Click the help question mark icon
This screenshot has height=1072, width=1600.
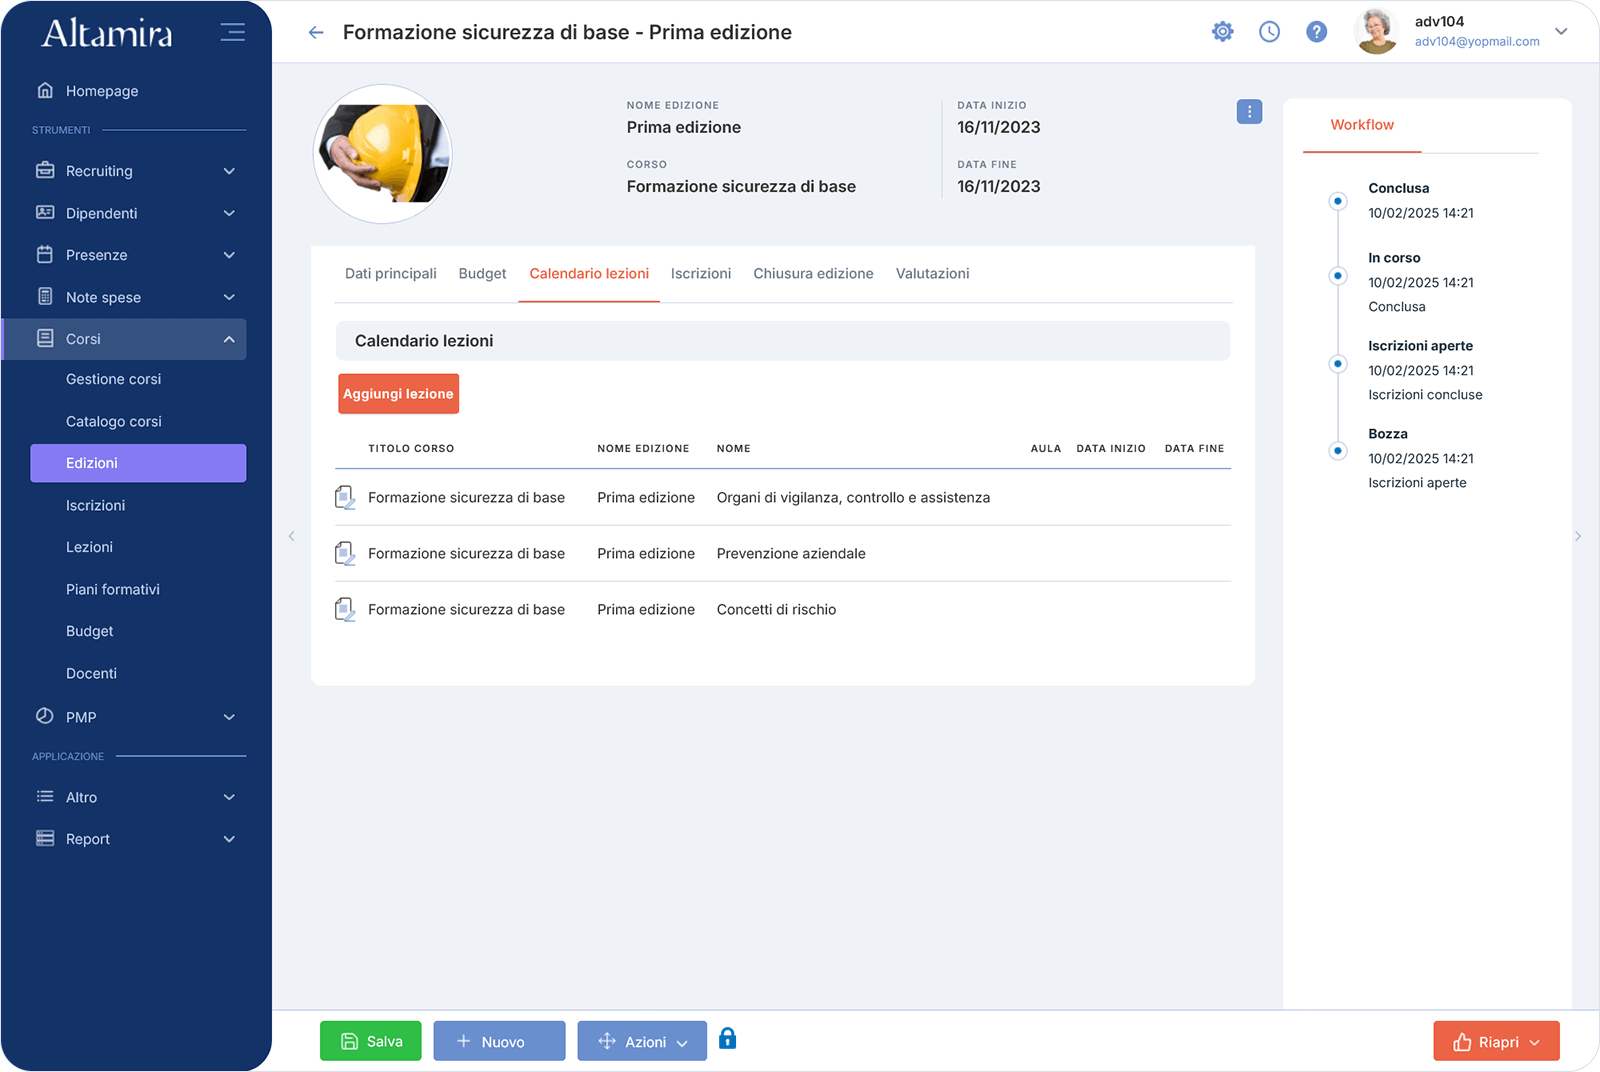(1317, 32)
